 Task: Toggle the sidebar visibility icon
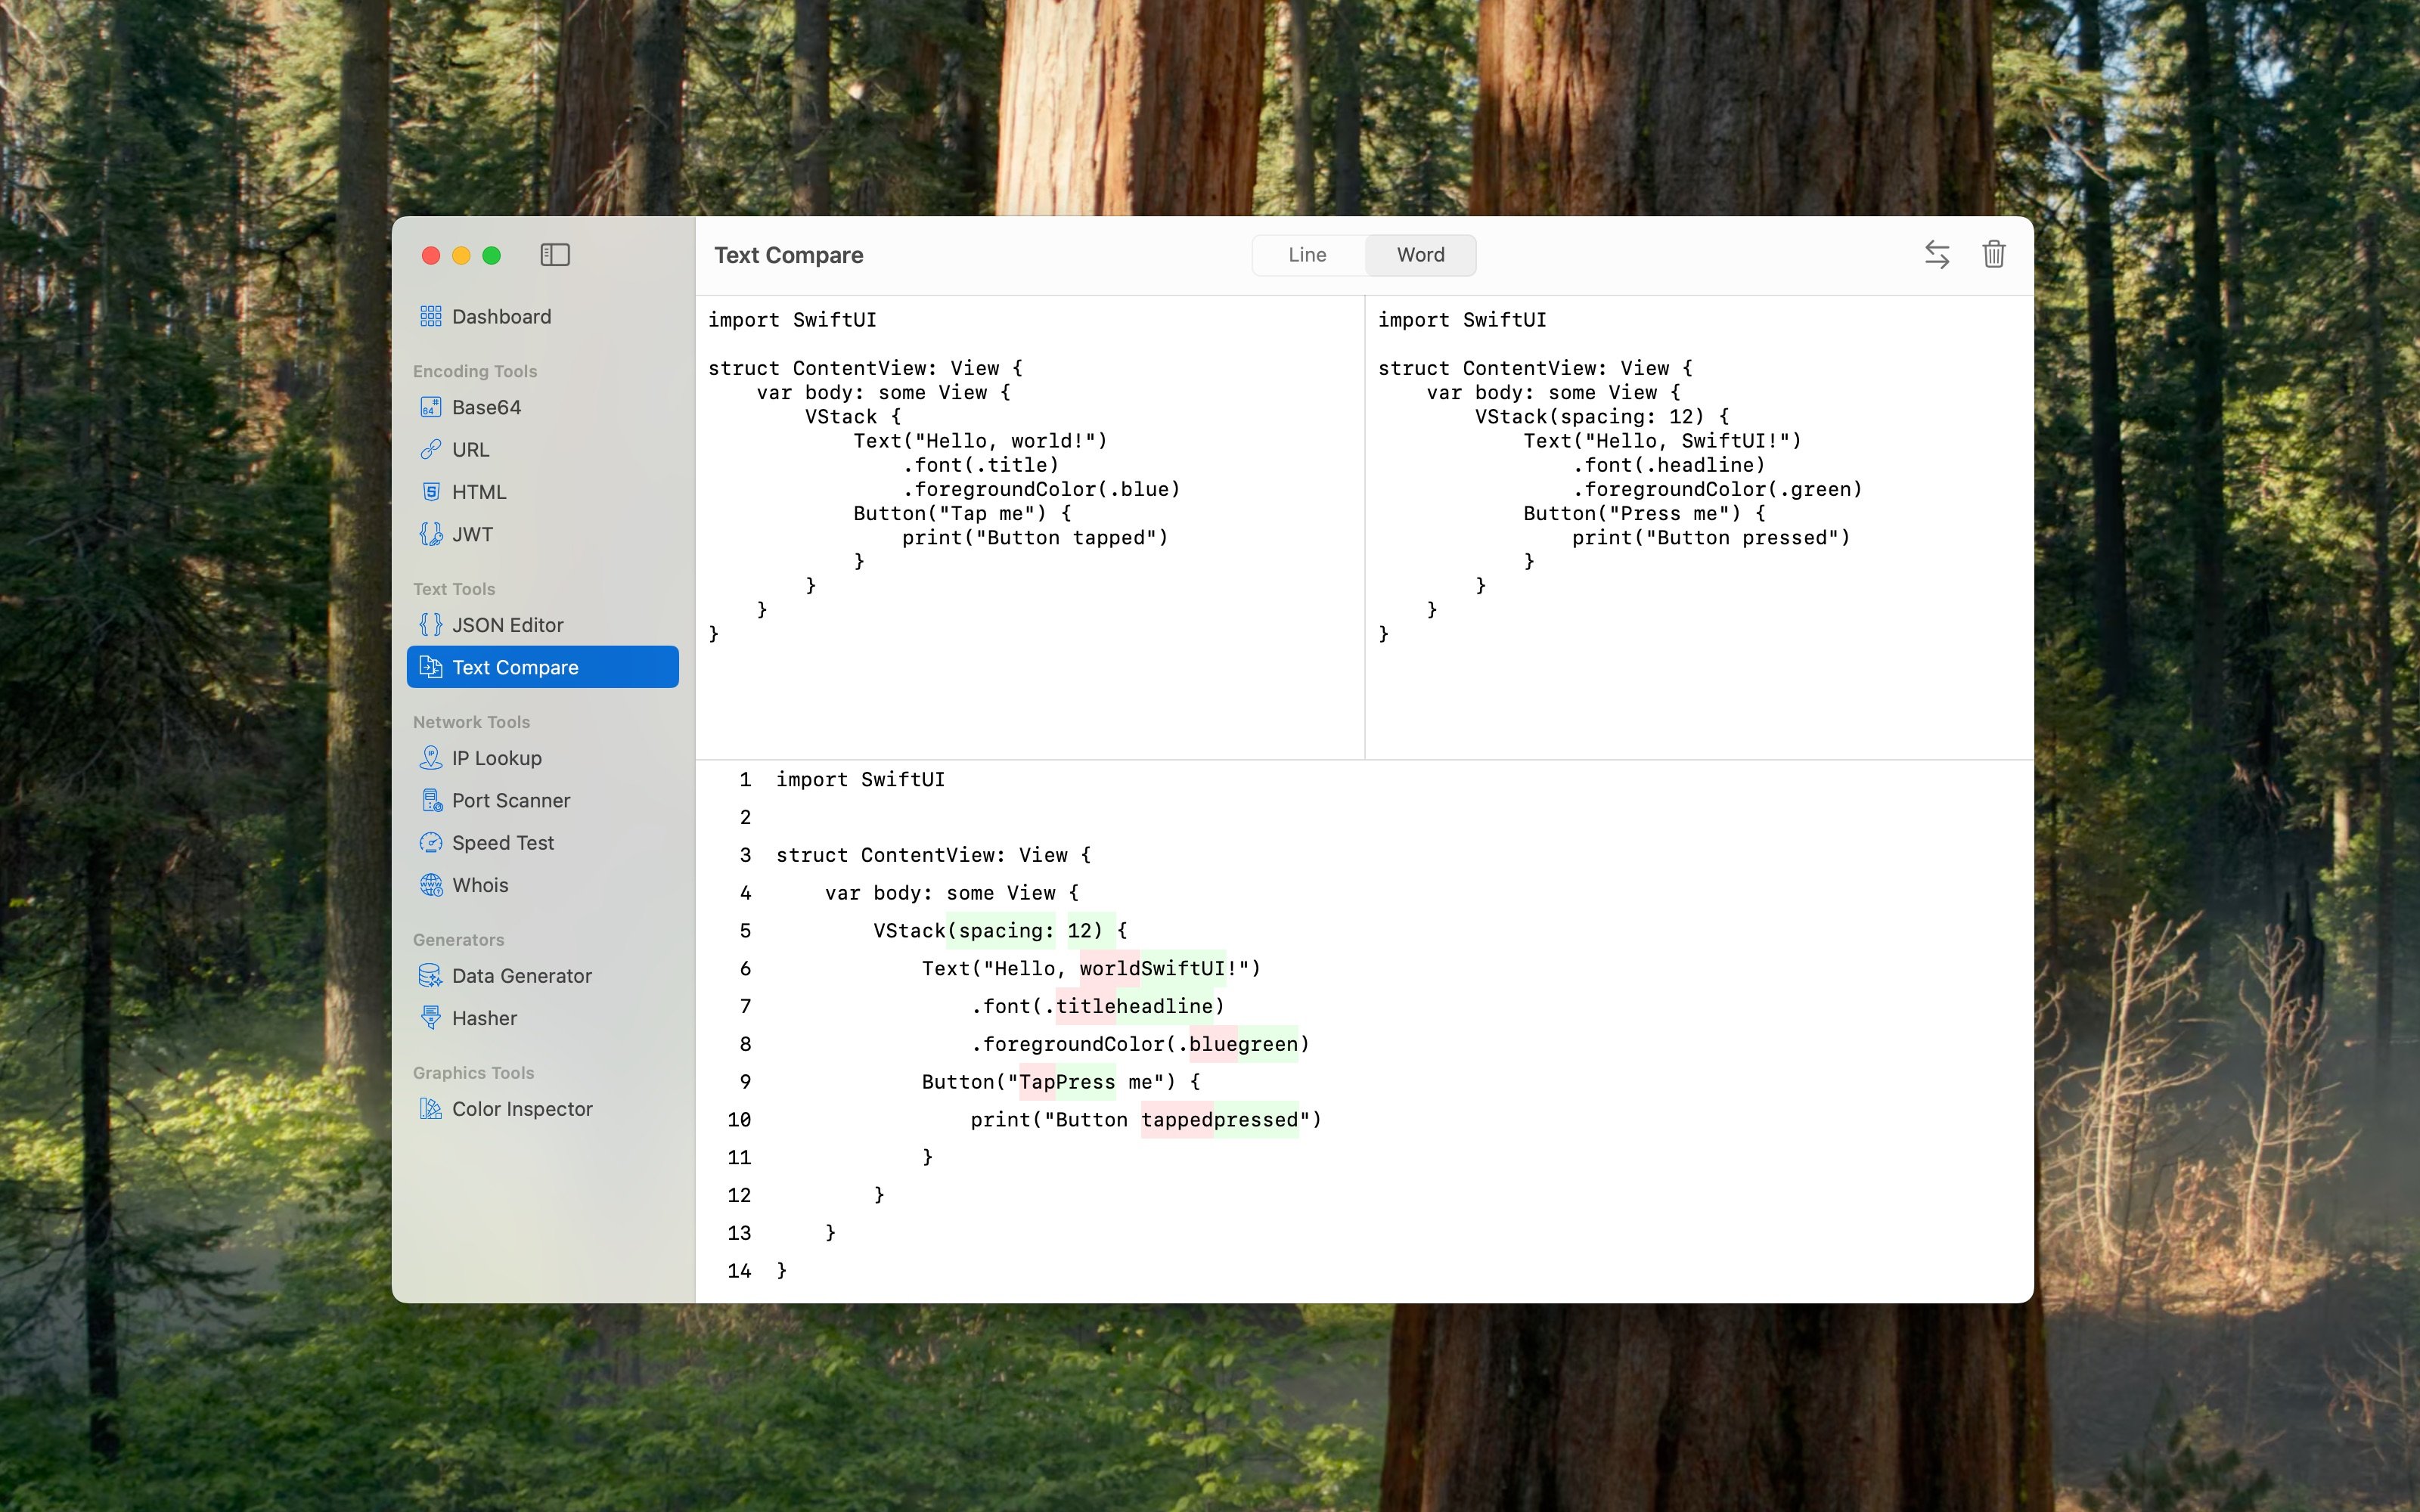tap(555, 255)
